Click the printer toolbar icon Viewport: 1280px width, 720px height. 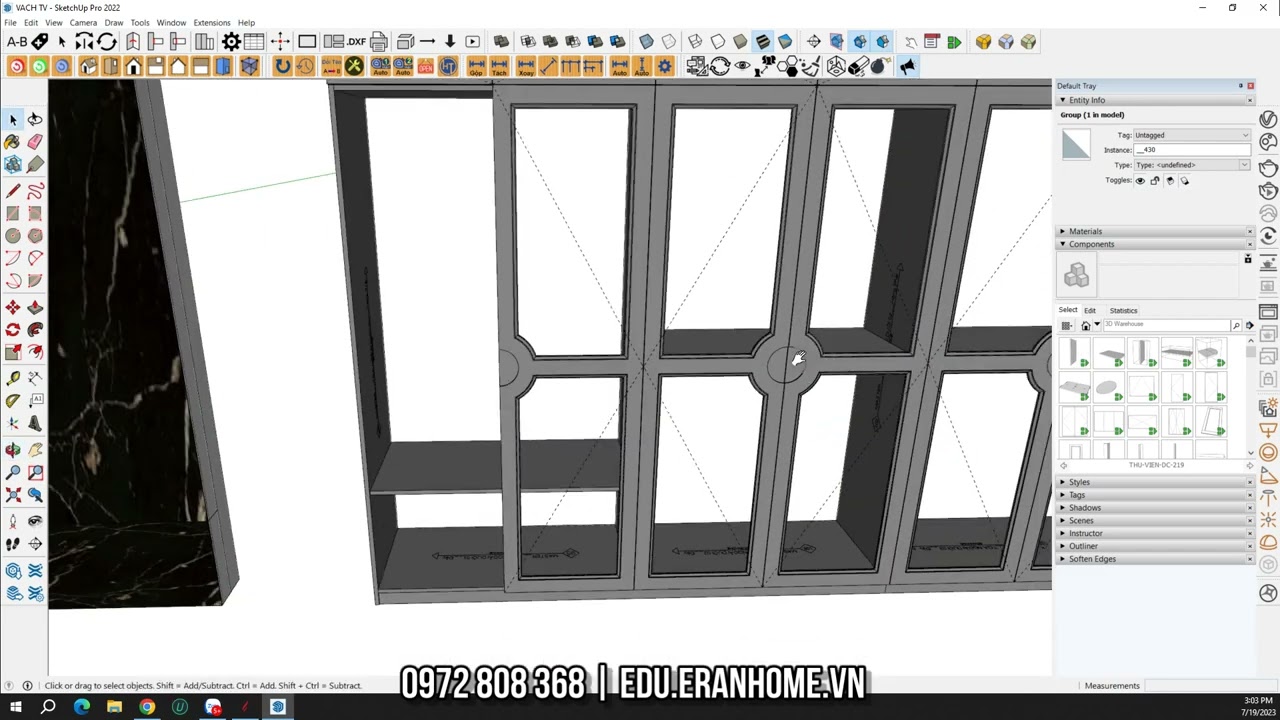378,42
